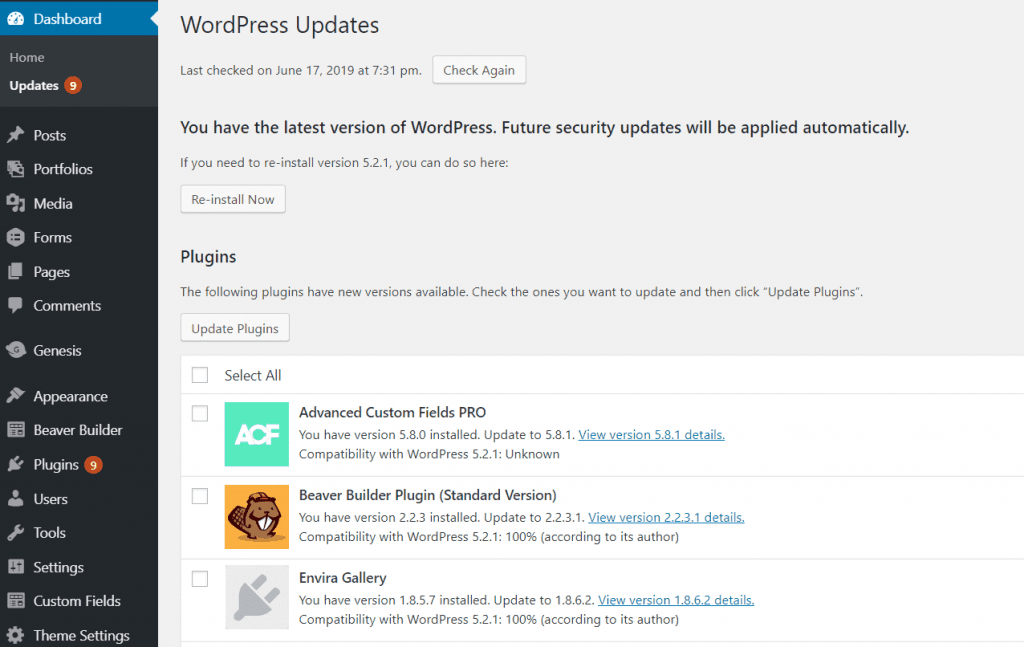This screenshot has height=647, width=1024.
Task: Click the Posts pushpin icon
Action: pyautogui.click(x=16, y=135)
